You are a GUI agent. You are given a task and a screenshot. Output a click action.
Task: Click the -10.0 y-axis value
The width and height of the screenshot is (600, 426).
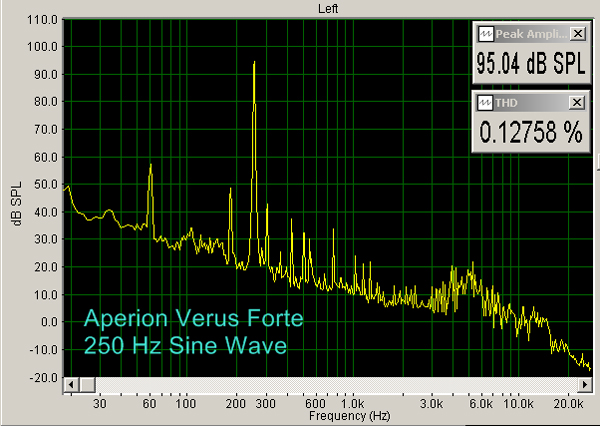coord(44,349)
